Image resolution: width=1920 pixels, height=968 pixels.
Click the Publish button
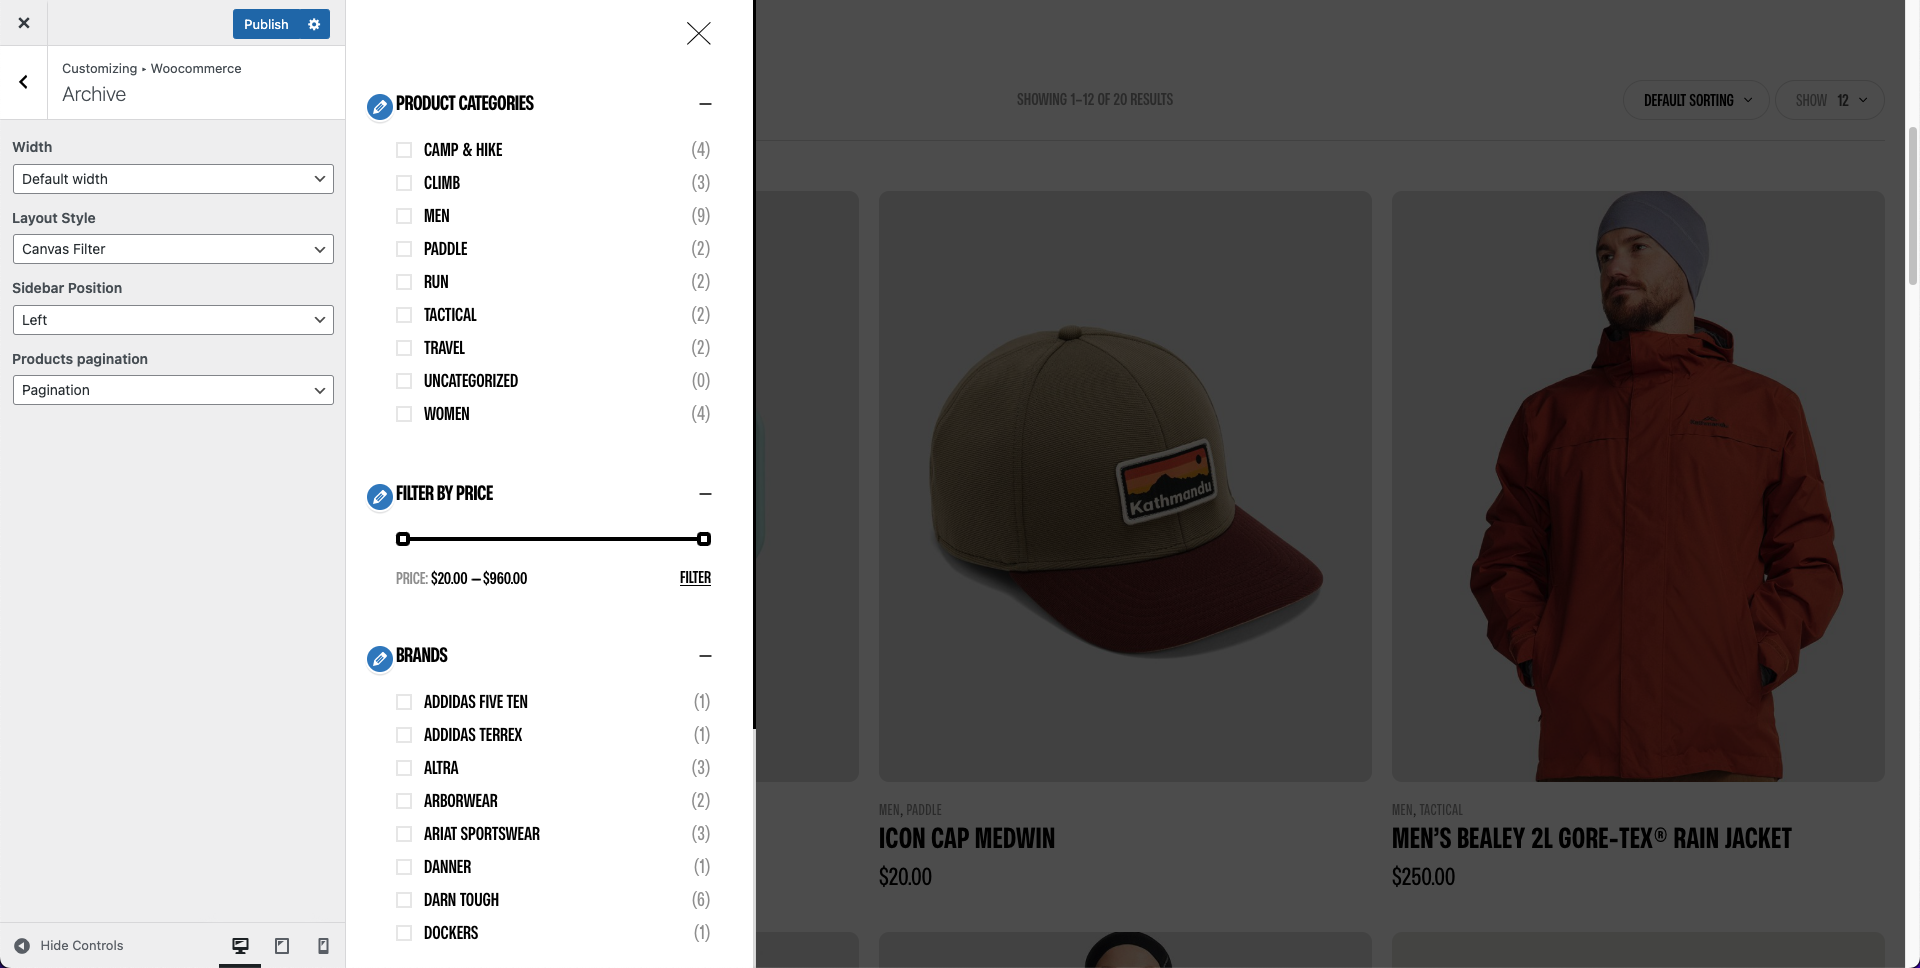point(266,24)
